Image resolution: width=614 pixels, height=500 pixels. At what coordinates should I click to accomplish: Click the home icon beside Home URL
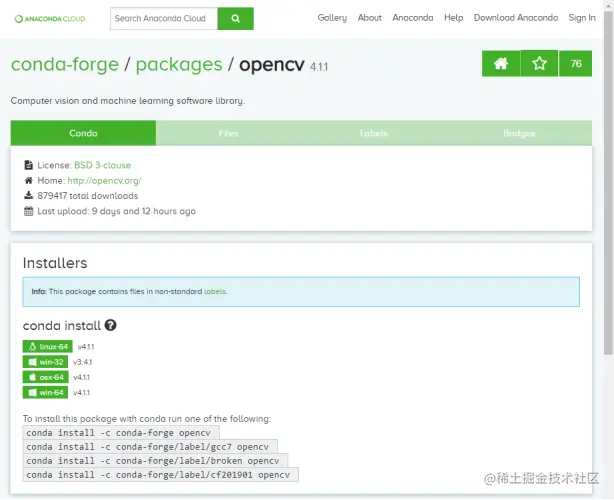(29, 181)
